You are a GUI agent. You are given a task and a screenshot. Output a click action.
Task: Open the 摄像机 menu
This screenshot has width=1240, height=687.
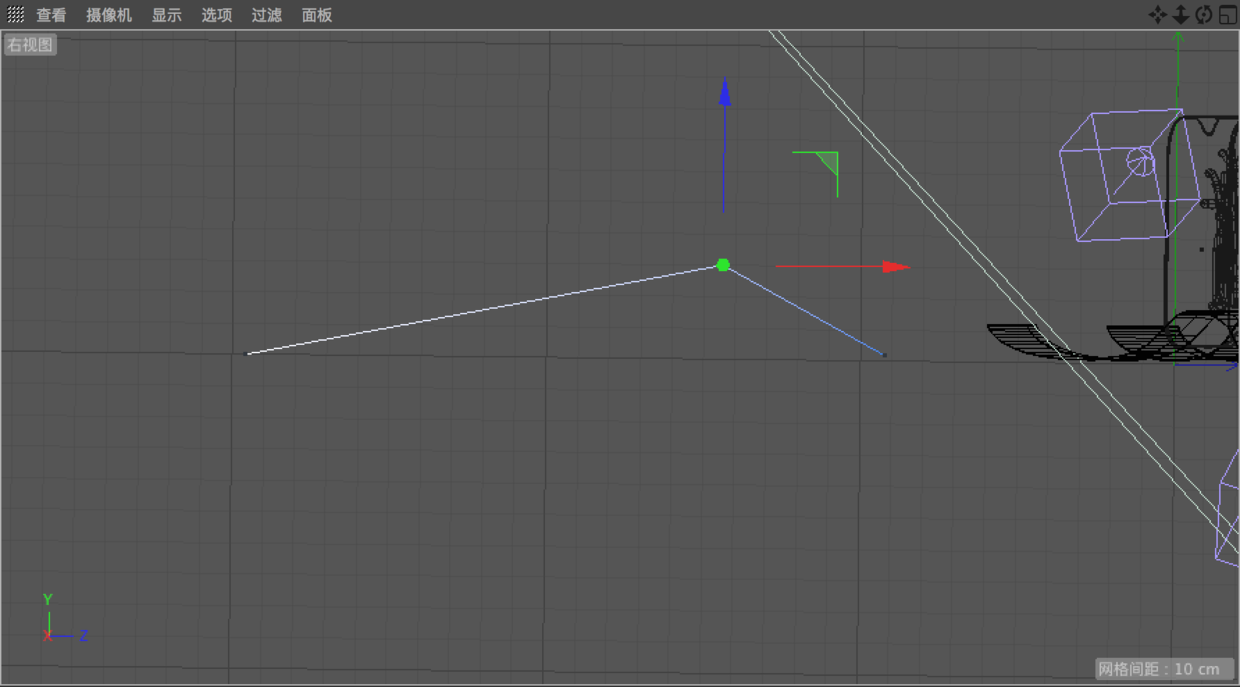click(x=109, y=15)
